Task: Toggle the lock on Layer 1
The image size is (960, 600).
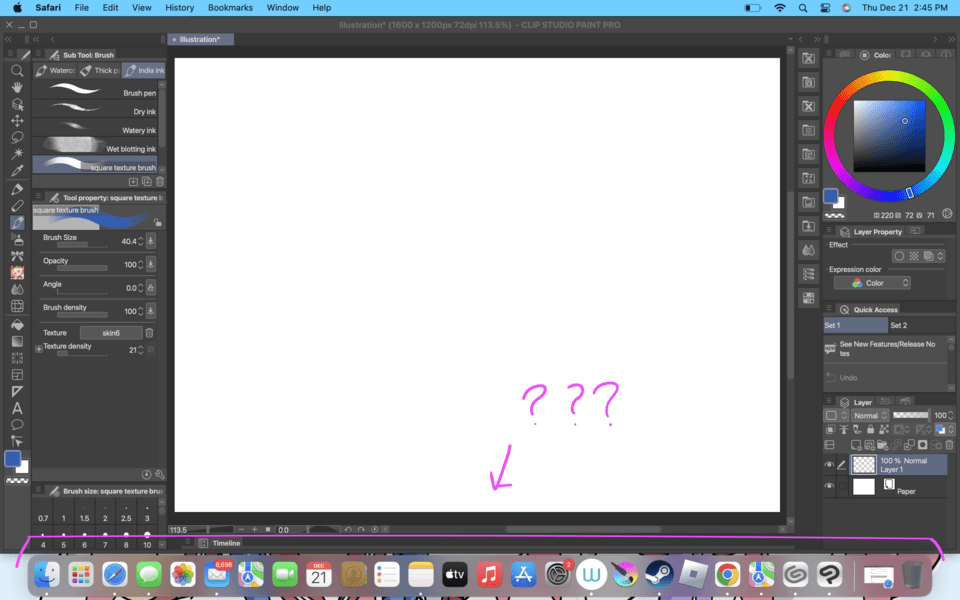Action: (870, 429)
